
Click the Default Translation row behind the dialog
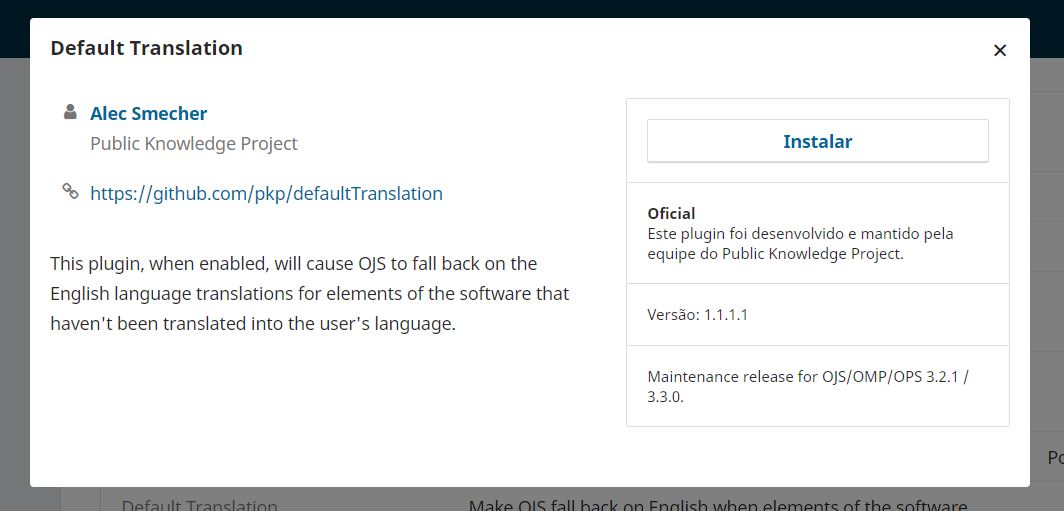(x=200, y=505)
